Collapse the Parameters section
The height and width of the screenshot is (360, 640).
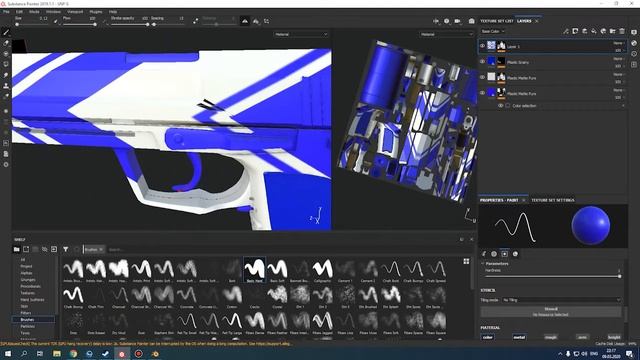(483, 264)
